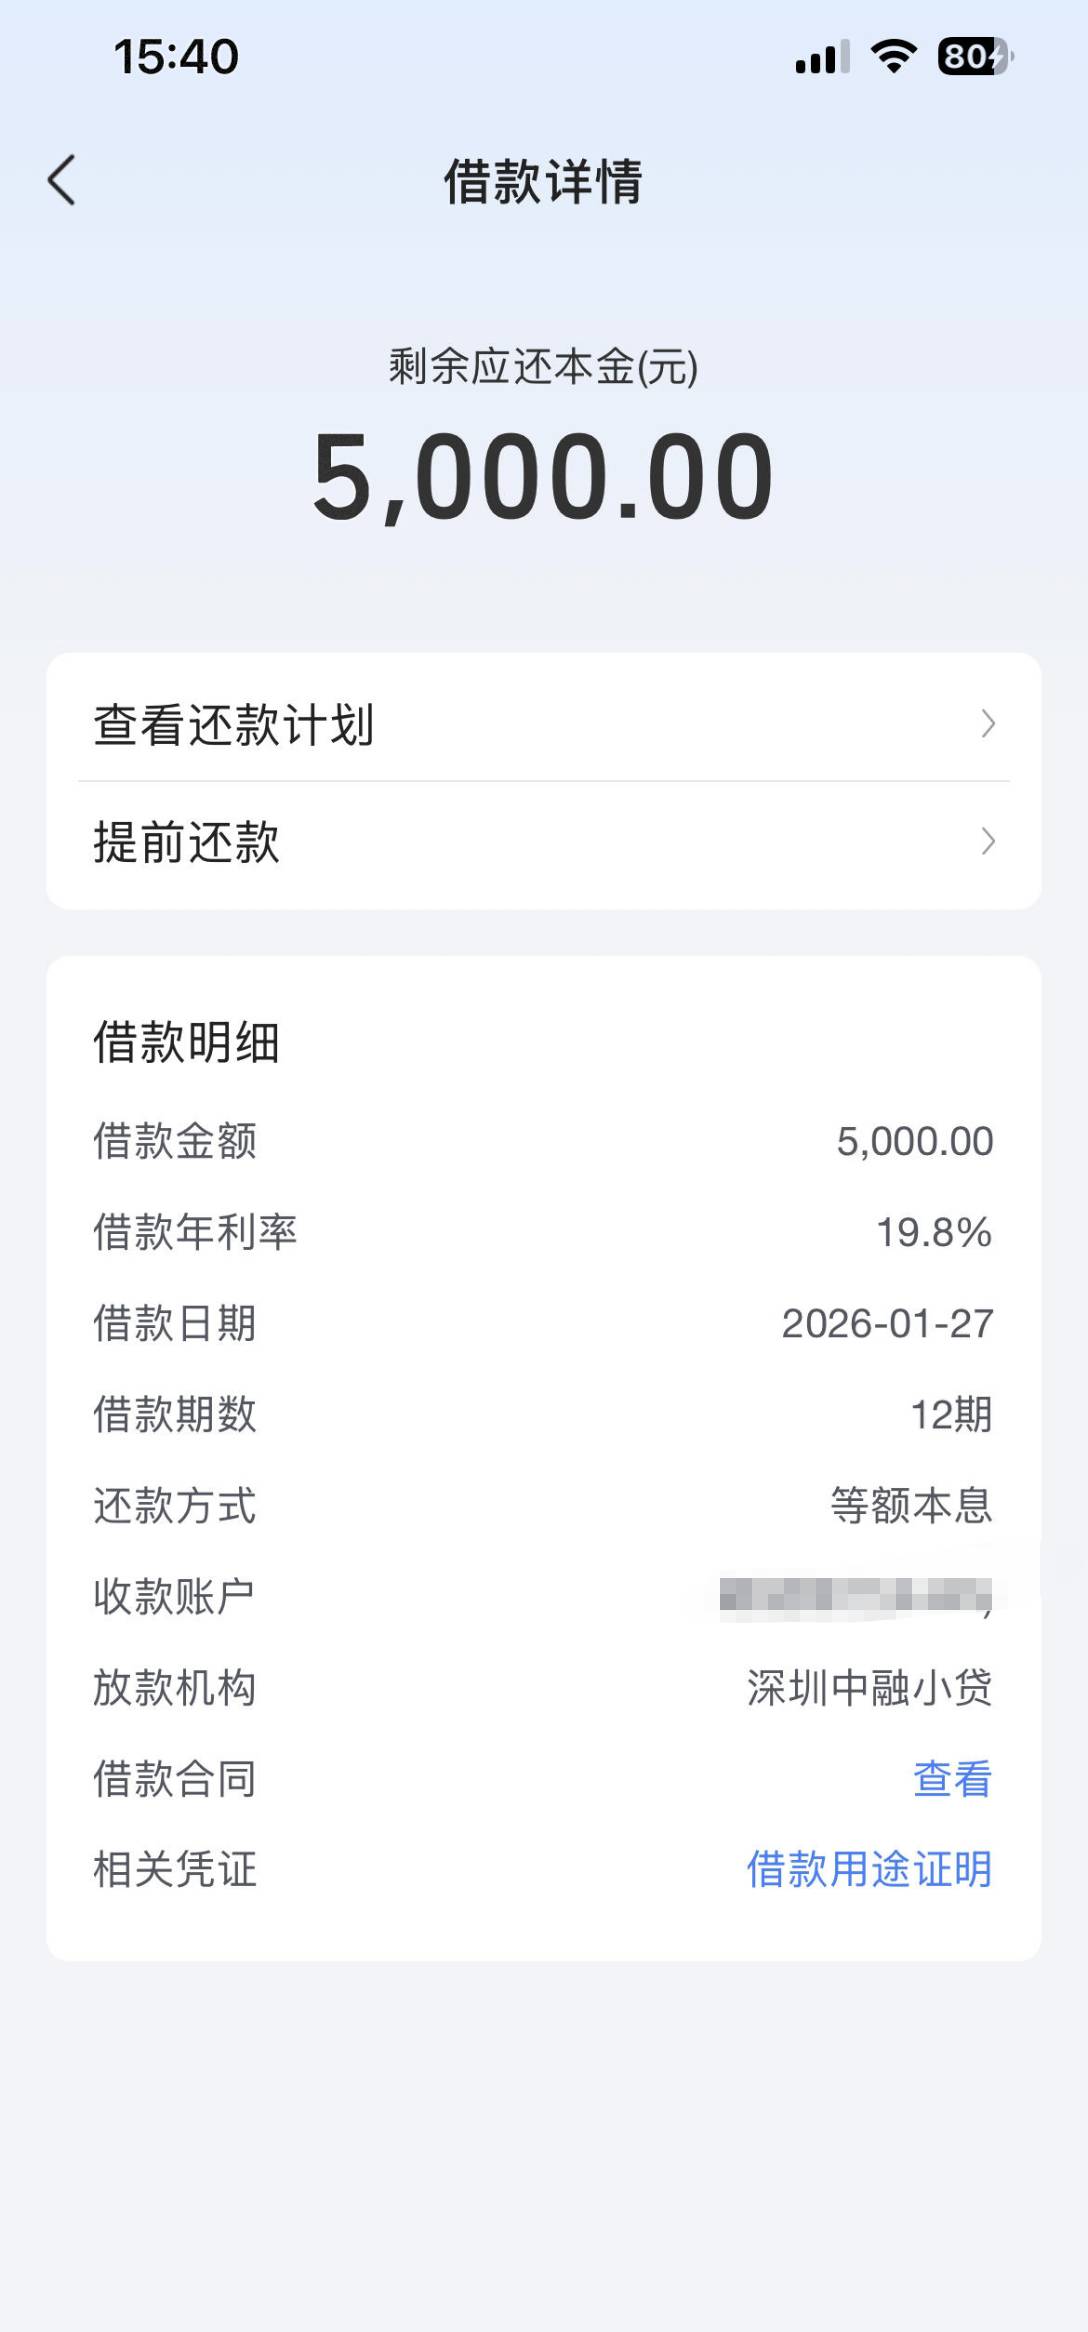The width and height of the screenshot is (1088, 2332).
Task: Tap the large 剩余应还本金 amount figure
Action: click(x=543, y=477)
